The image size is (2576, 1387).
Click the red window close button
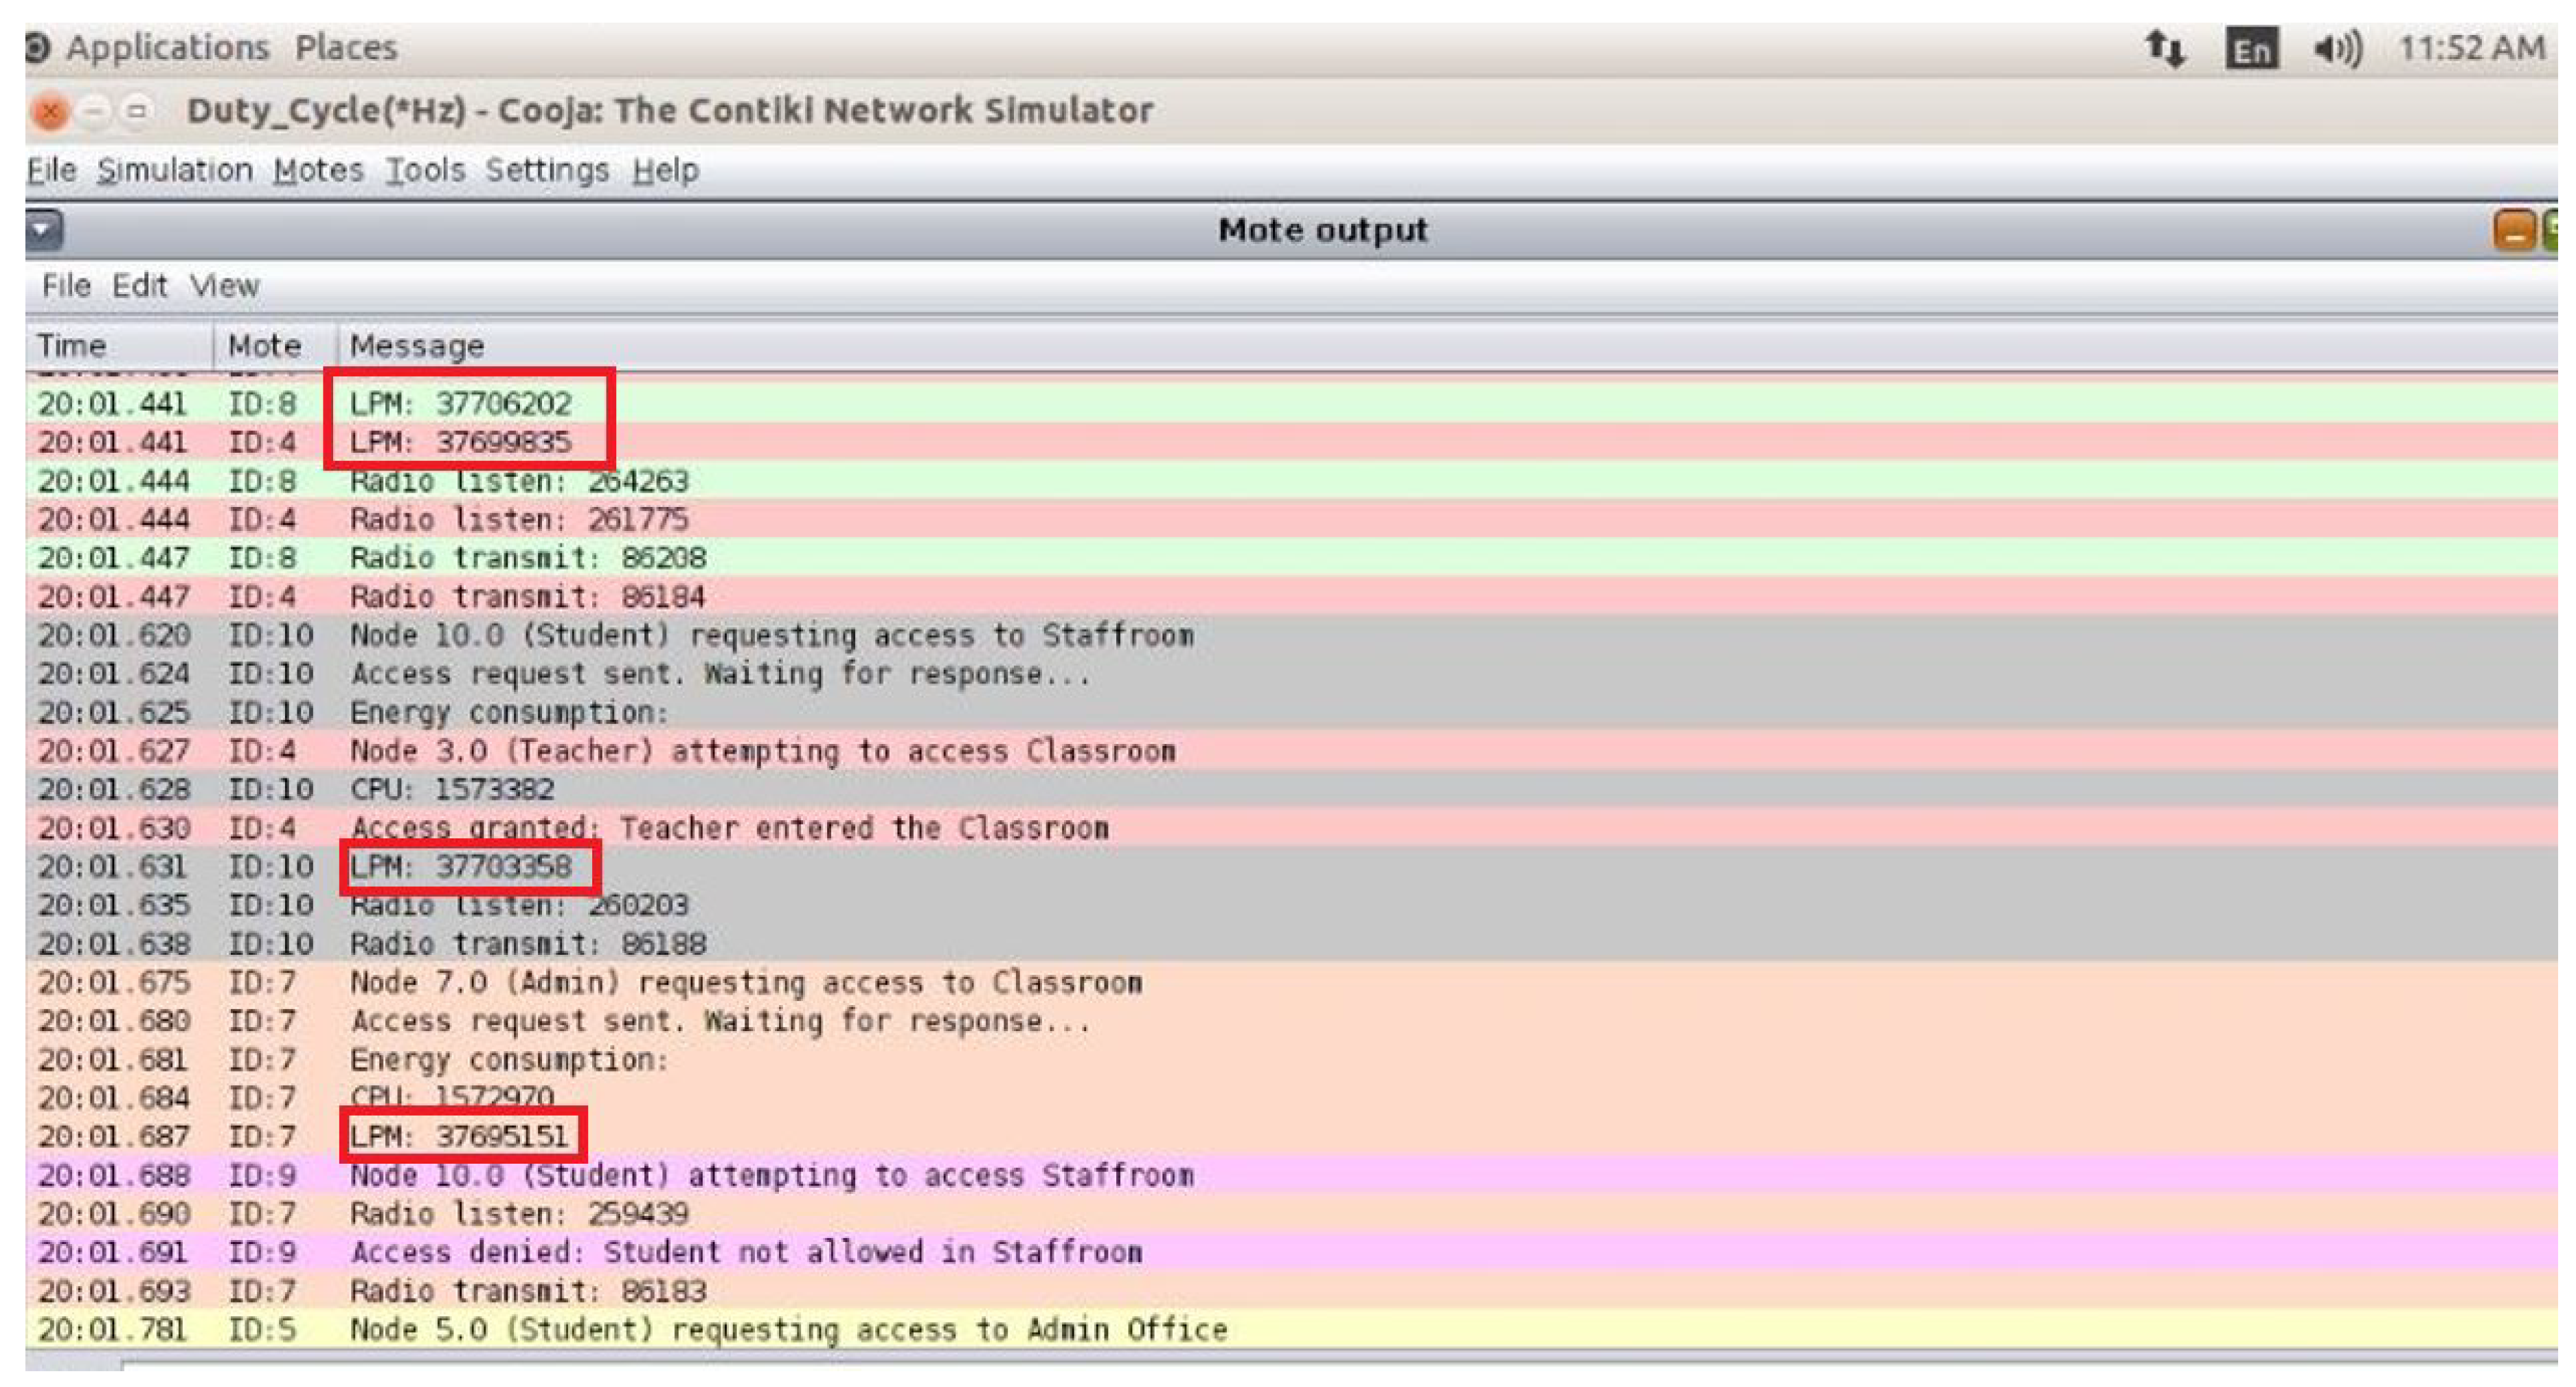(50, 111)
